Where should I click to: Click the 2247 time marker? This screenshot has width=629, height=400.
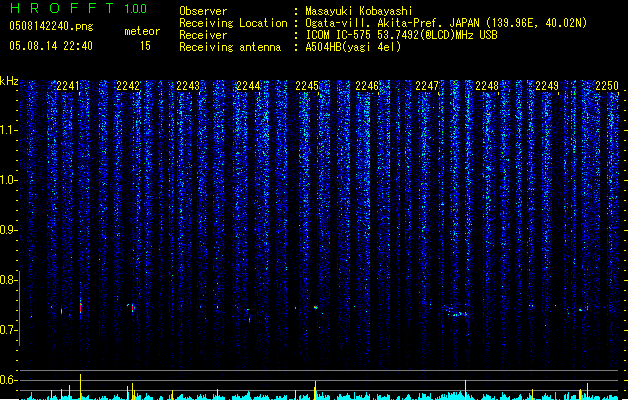pos(427,86)
